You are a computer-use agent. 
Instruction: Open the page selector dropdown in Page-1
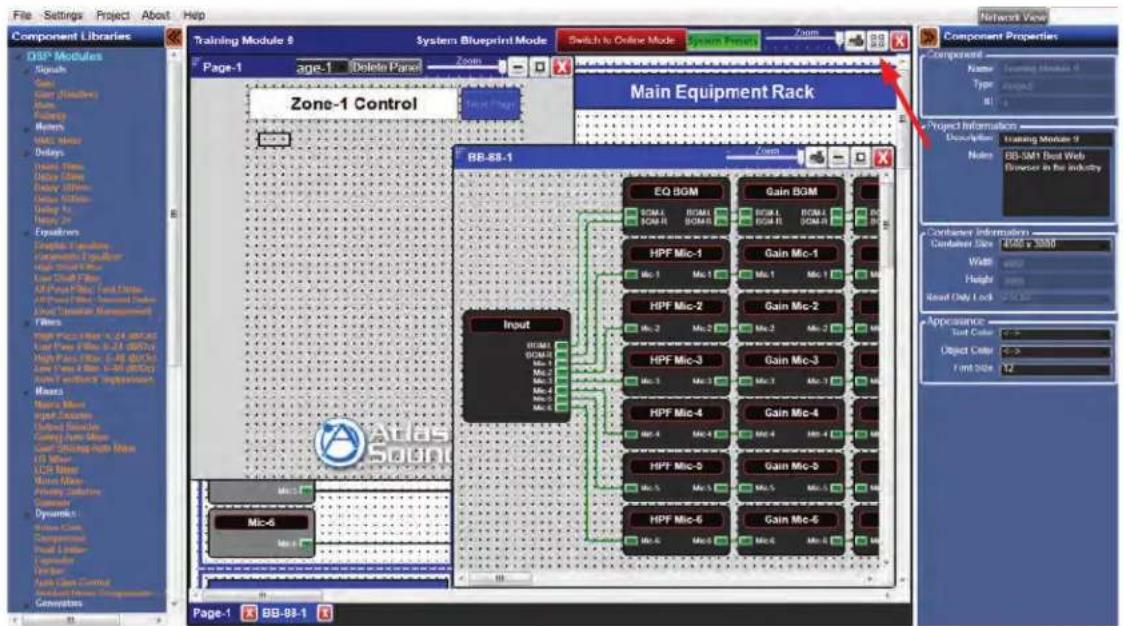(322, 67)
